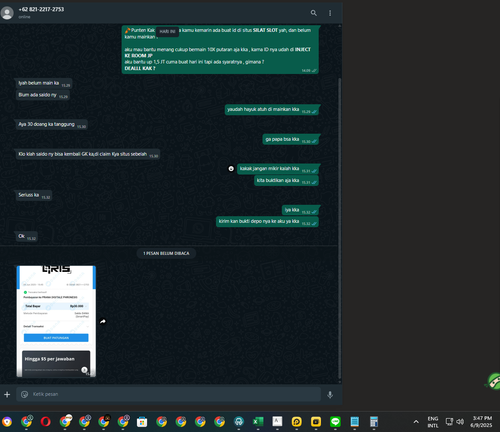Open the clock showing 3:47 PM

[x=482, y=422]
